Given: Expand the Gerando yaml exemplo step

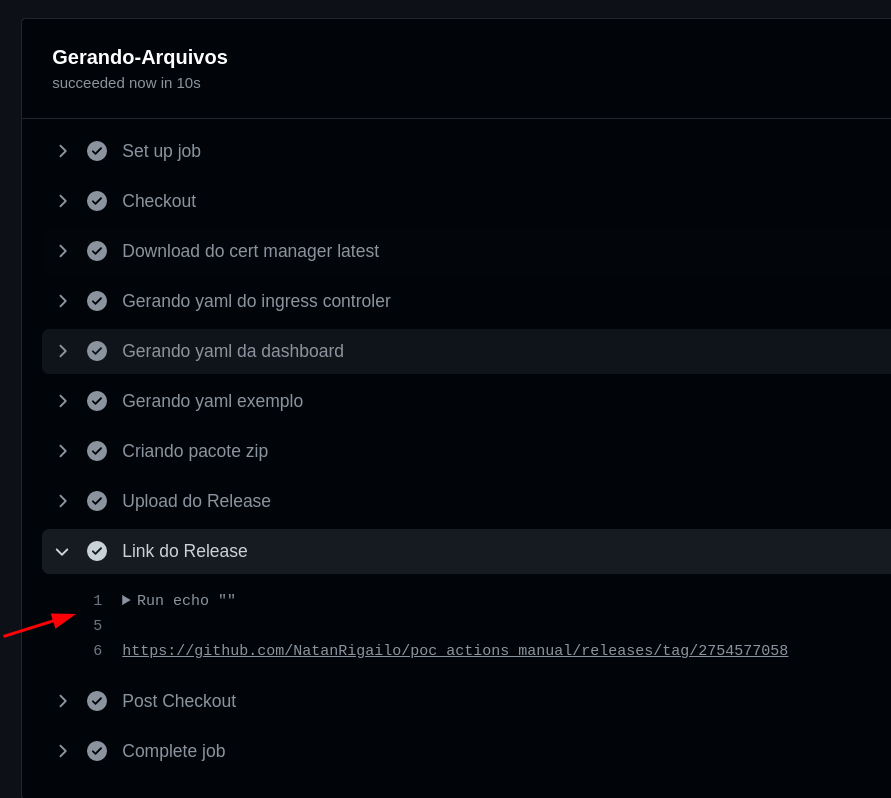Looking at the screenshot, I should [62, 401].
